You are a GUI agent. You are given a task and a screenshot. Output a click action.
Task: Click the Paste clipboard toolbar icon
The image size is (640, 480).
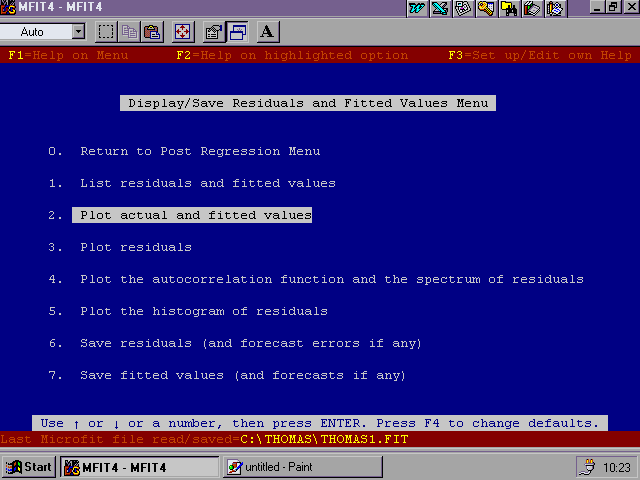[x=151, y=32]
